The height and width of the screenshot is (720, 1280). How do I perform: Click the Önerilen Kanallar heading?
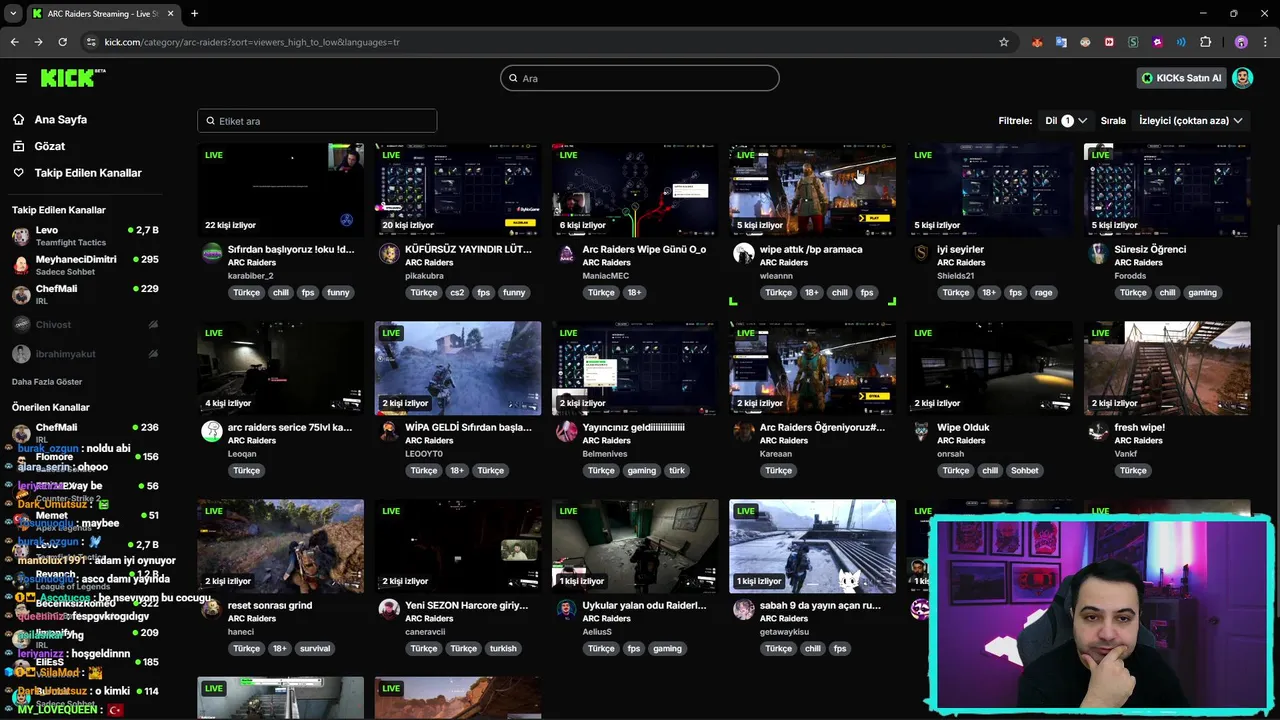click(x=51, y=408)
